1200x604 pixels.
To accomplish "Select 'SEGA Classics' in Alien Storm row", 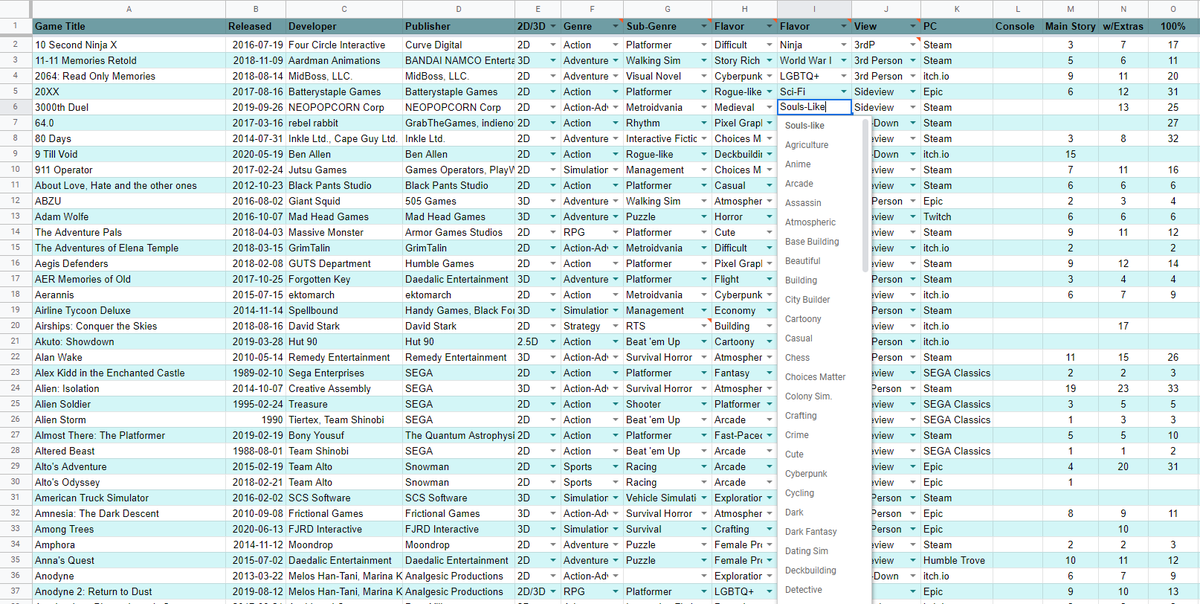I will pos(955,420).
